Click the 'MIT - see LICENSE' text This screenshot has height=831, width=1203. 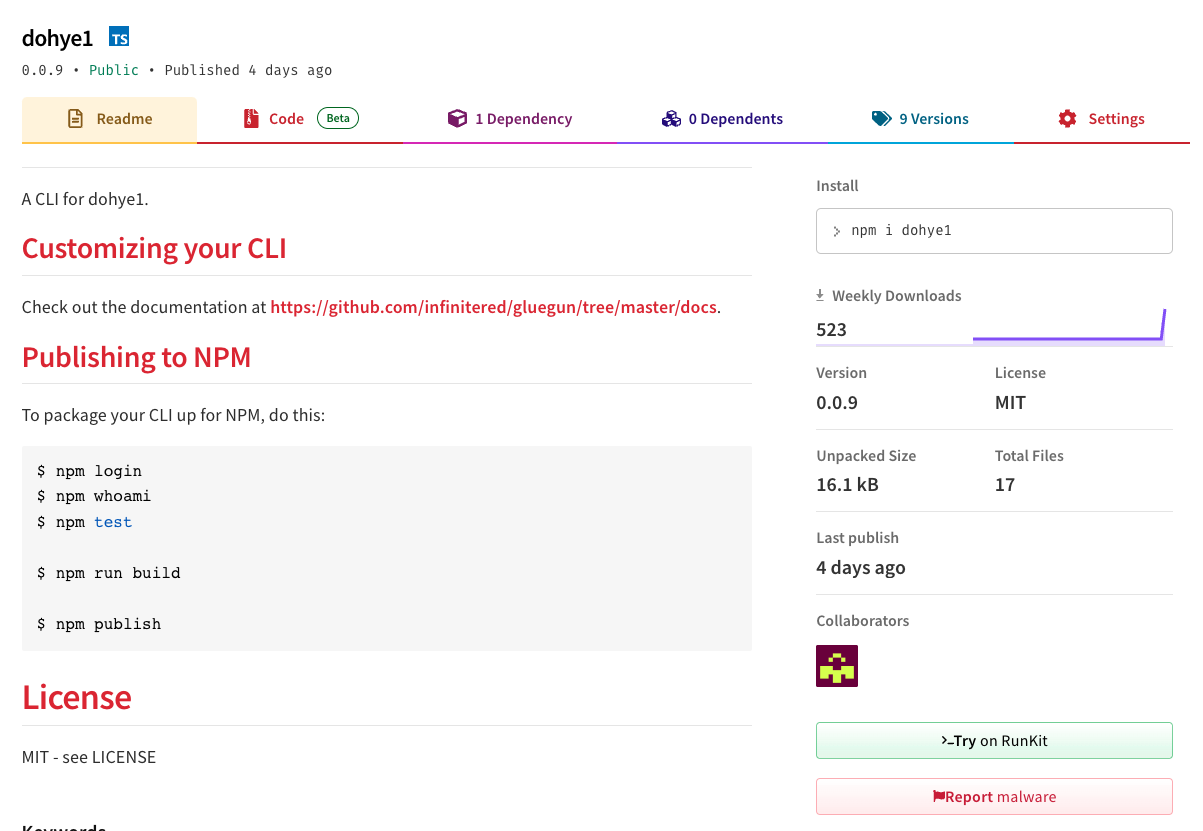[89, 757]
